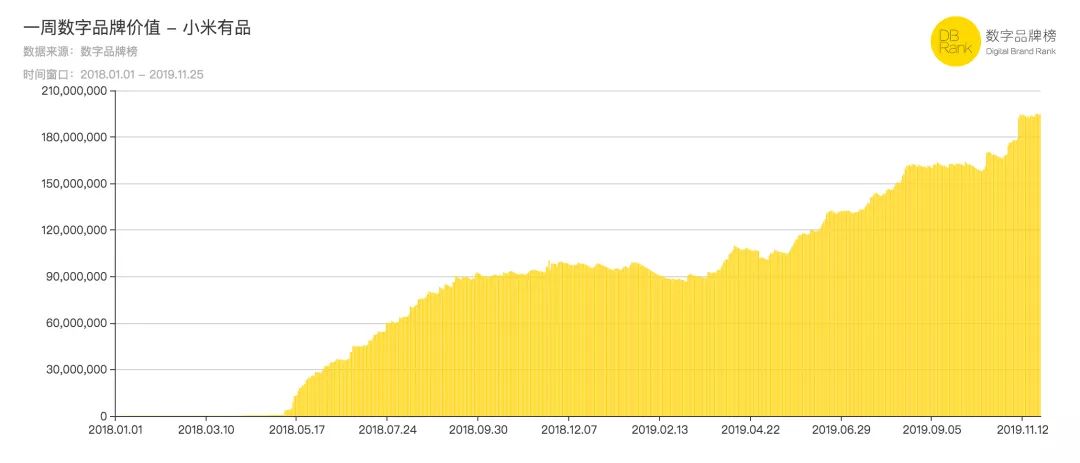The height and width of the screenshot is (463, 1080).
Task: Click the 2019.06.29 x-axis date label
Action: [841, 430]
